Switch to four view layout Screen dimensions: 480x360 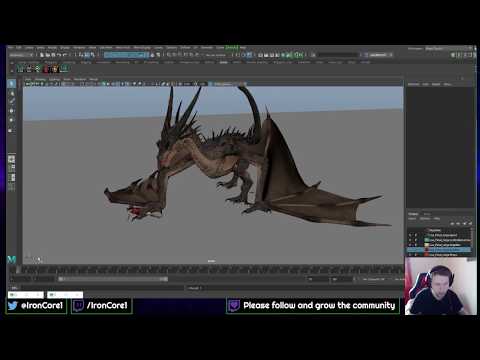(12, 168)
